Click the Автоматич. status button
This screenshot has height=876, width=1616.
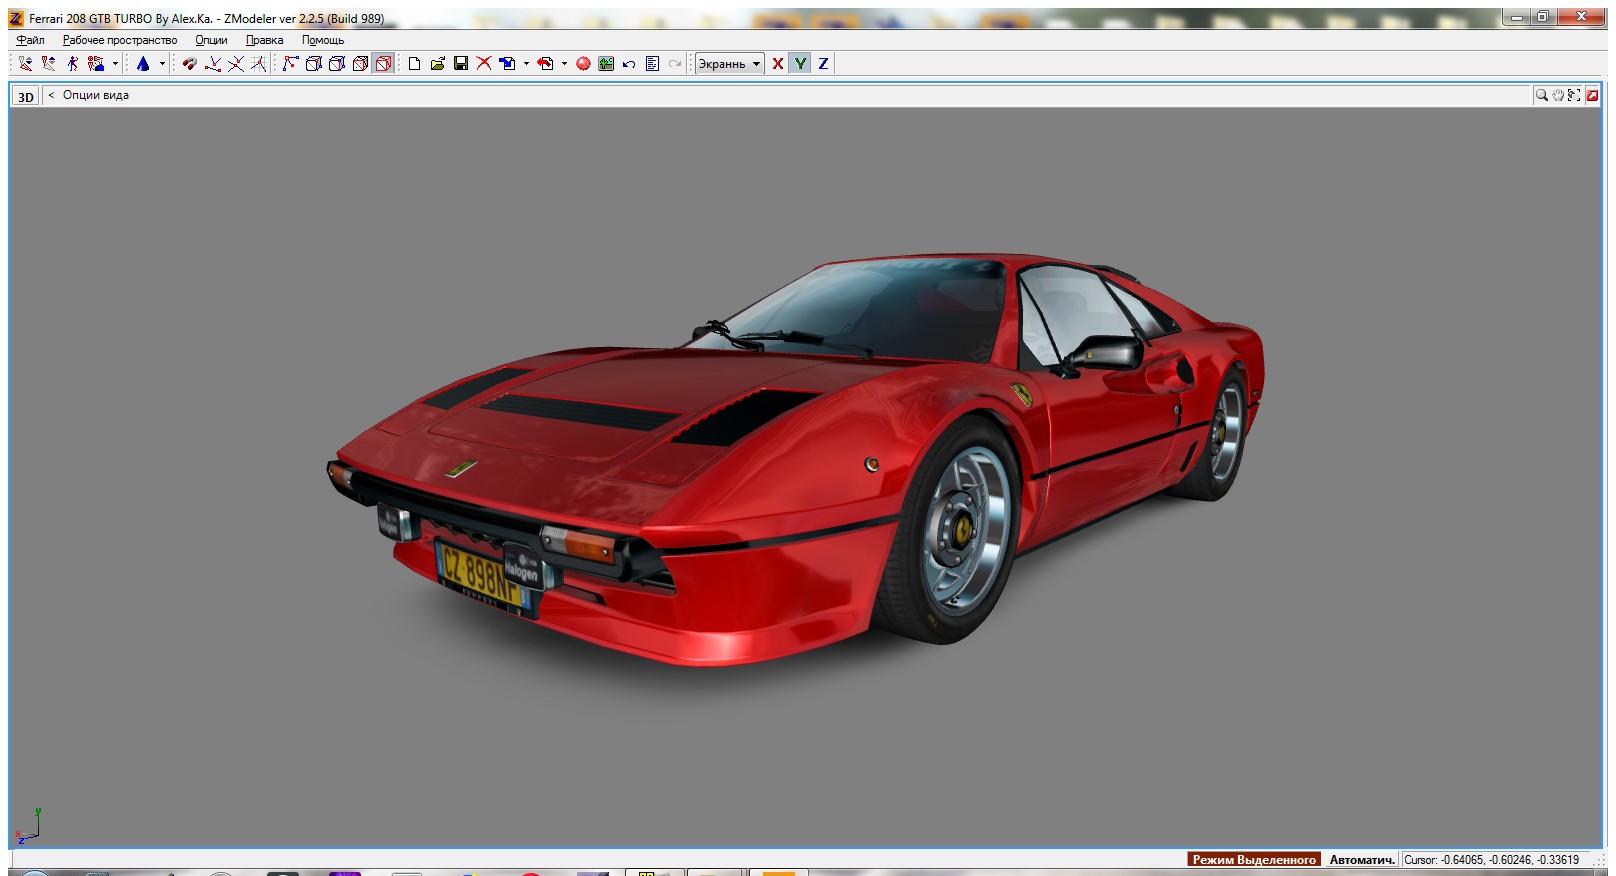1361,859
